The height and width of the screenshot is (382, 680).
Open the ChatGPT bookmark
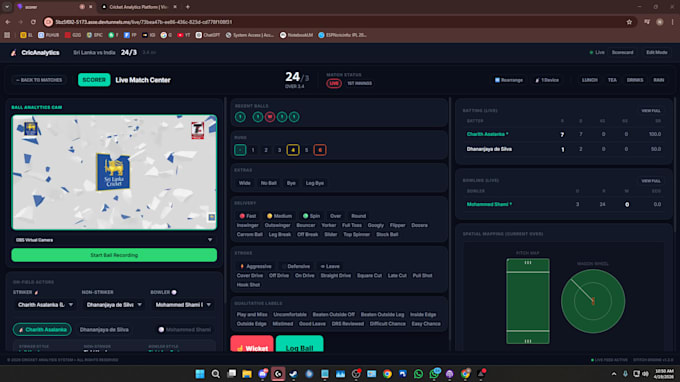point(208,35)
